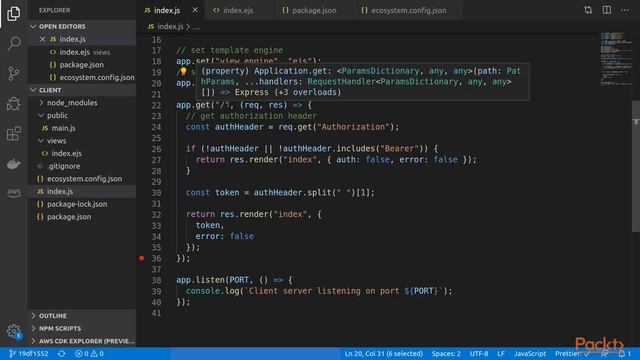Click the index.js breadcrumb item

pos(166,27)
